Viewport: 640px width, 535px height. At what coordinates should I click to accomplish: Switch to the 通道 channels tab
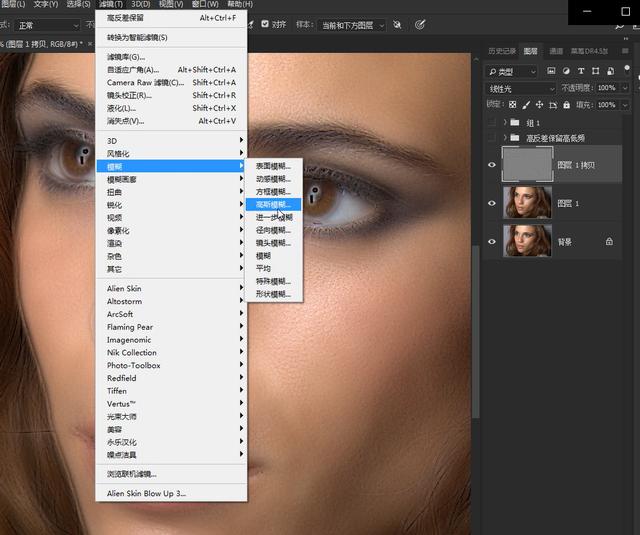tap(556, 51)
